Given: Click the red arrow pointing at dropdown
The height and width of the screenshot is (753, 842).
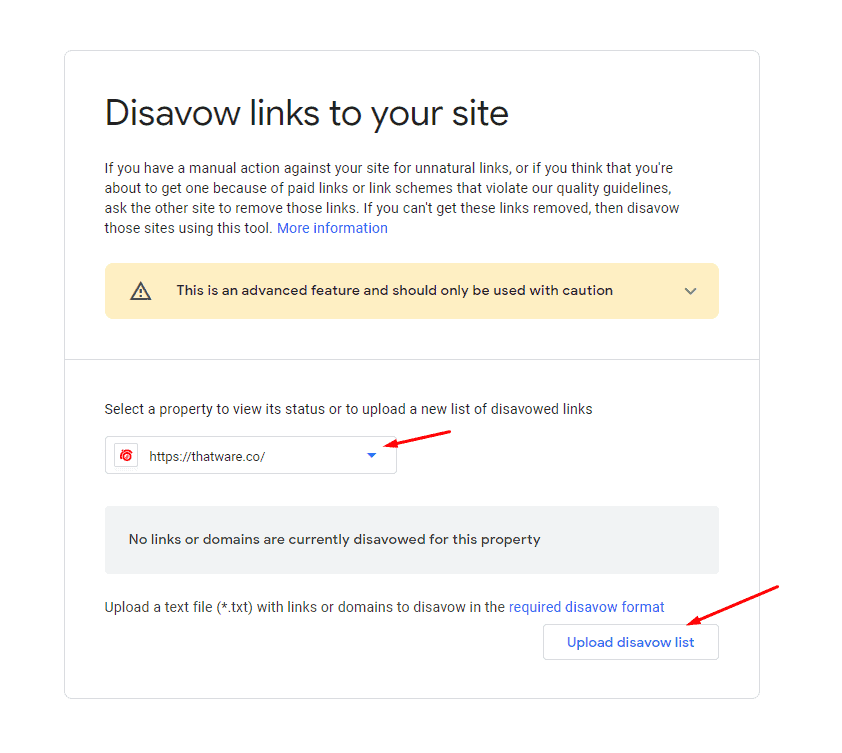Looking at the screenshot, I should coord(417,438).
